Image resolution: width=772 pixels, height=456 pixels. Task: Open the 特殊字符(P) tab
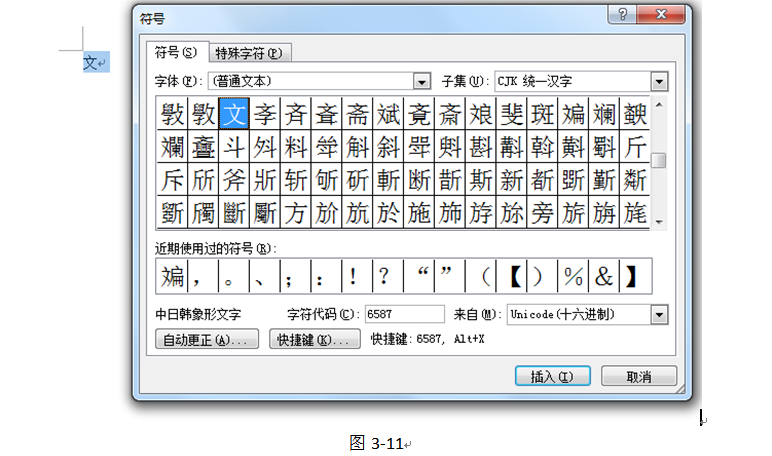250,53
